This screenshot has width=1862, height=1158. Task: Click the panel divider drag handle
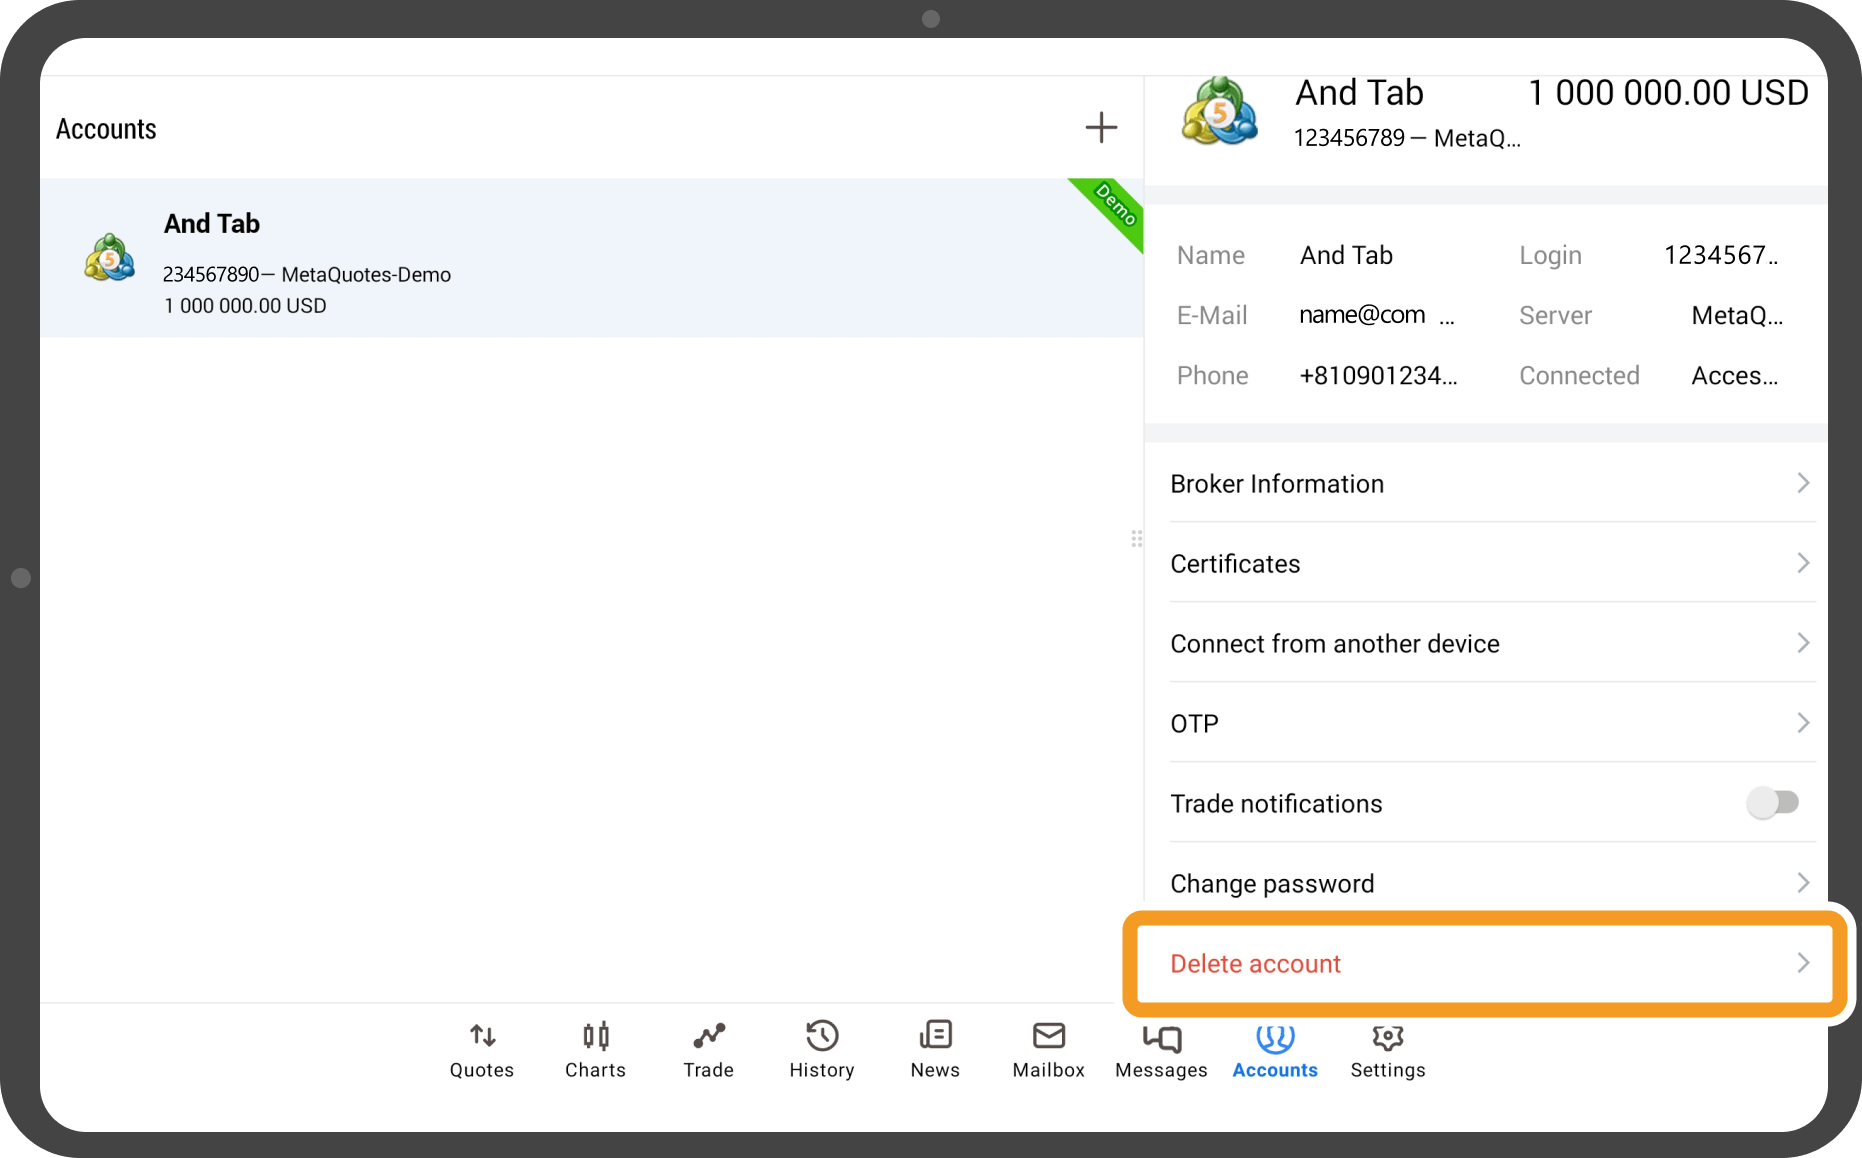tap(1137, 539)
